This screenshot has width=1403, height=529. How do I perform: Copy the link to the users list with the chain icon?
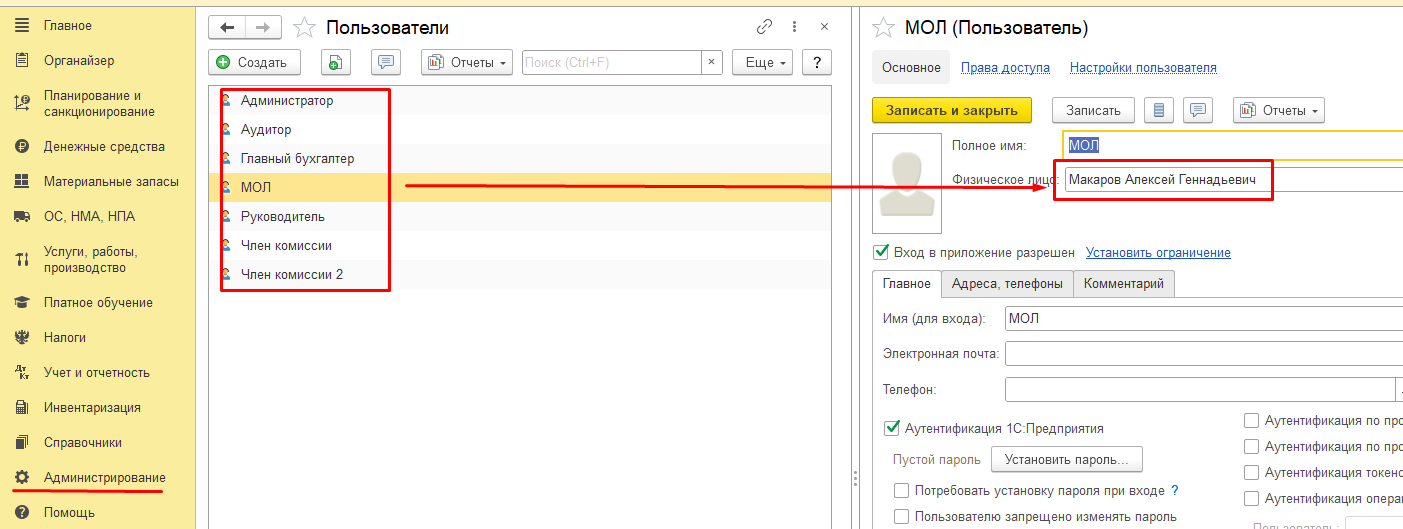[x=765, y=28]
